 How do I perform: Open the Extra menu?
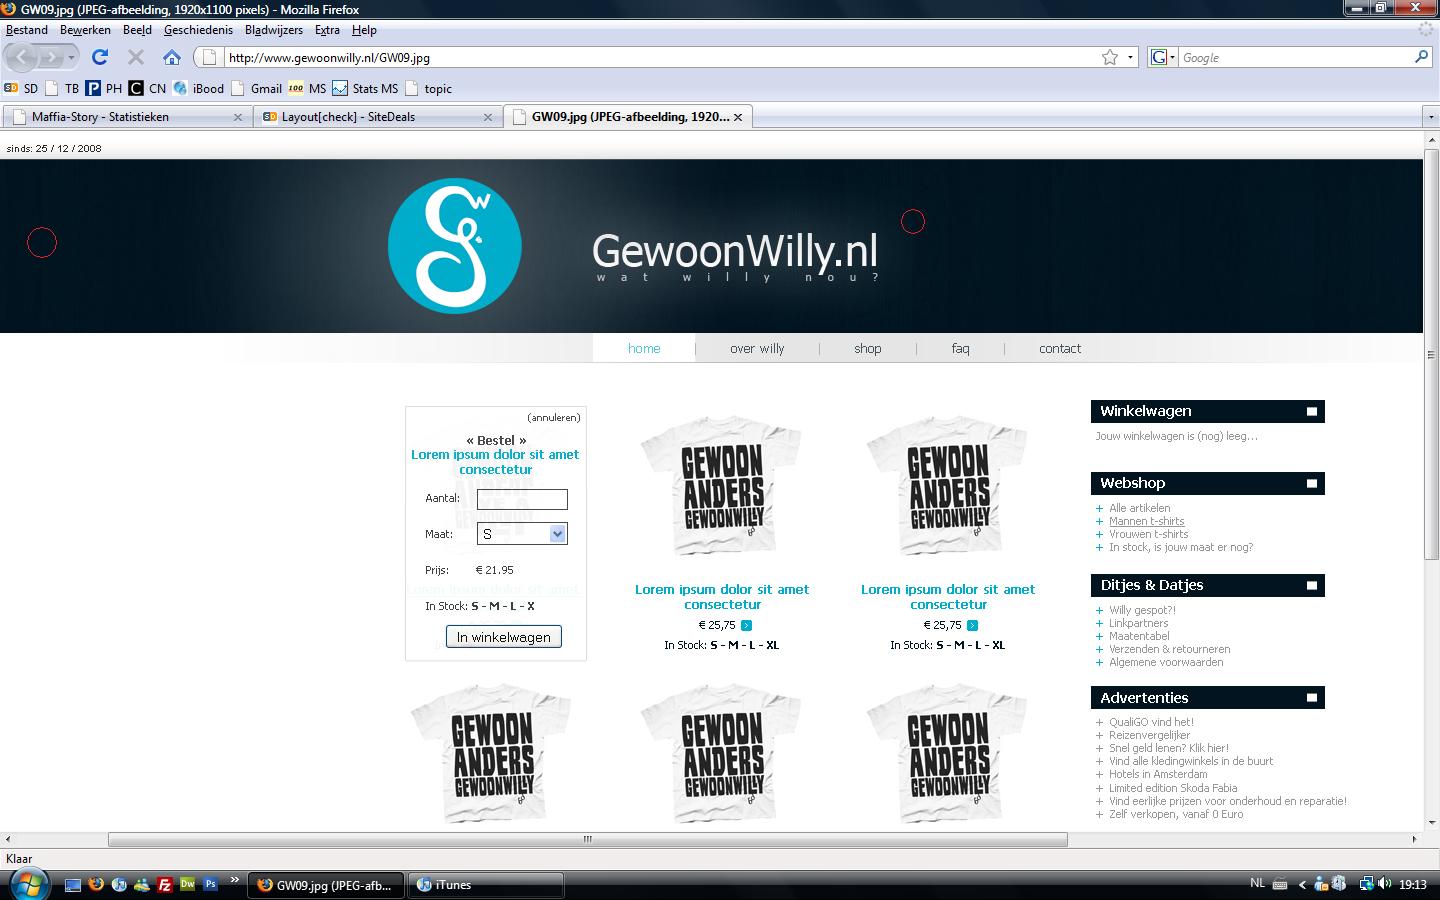click(x=327, y=30)
